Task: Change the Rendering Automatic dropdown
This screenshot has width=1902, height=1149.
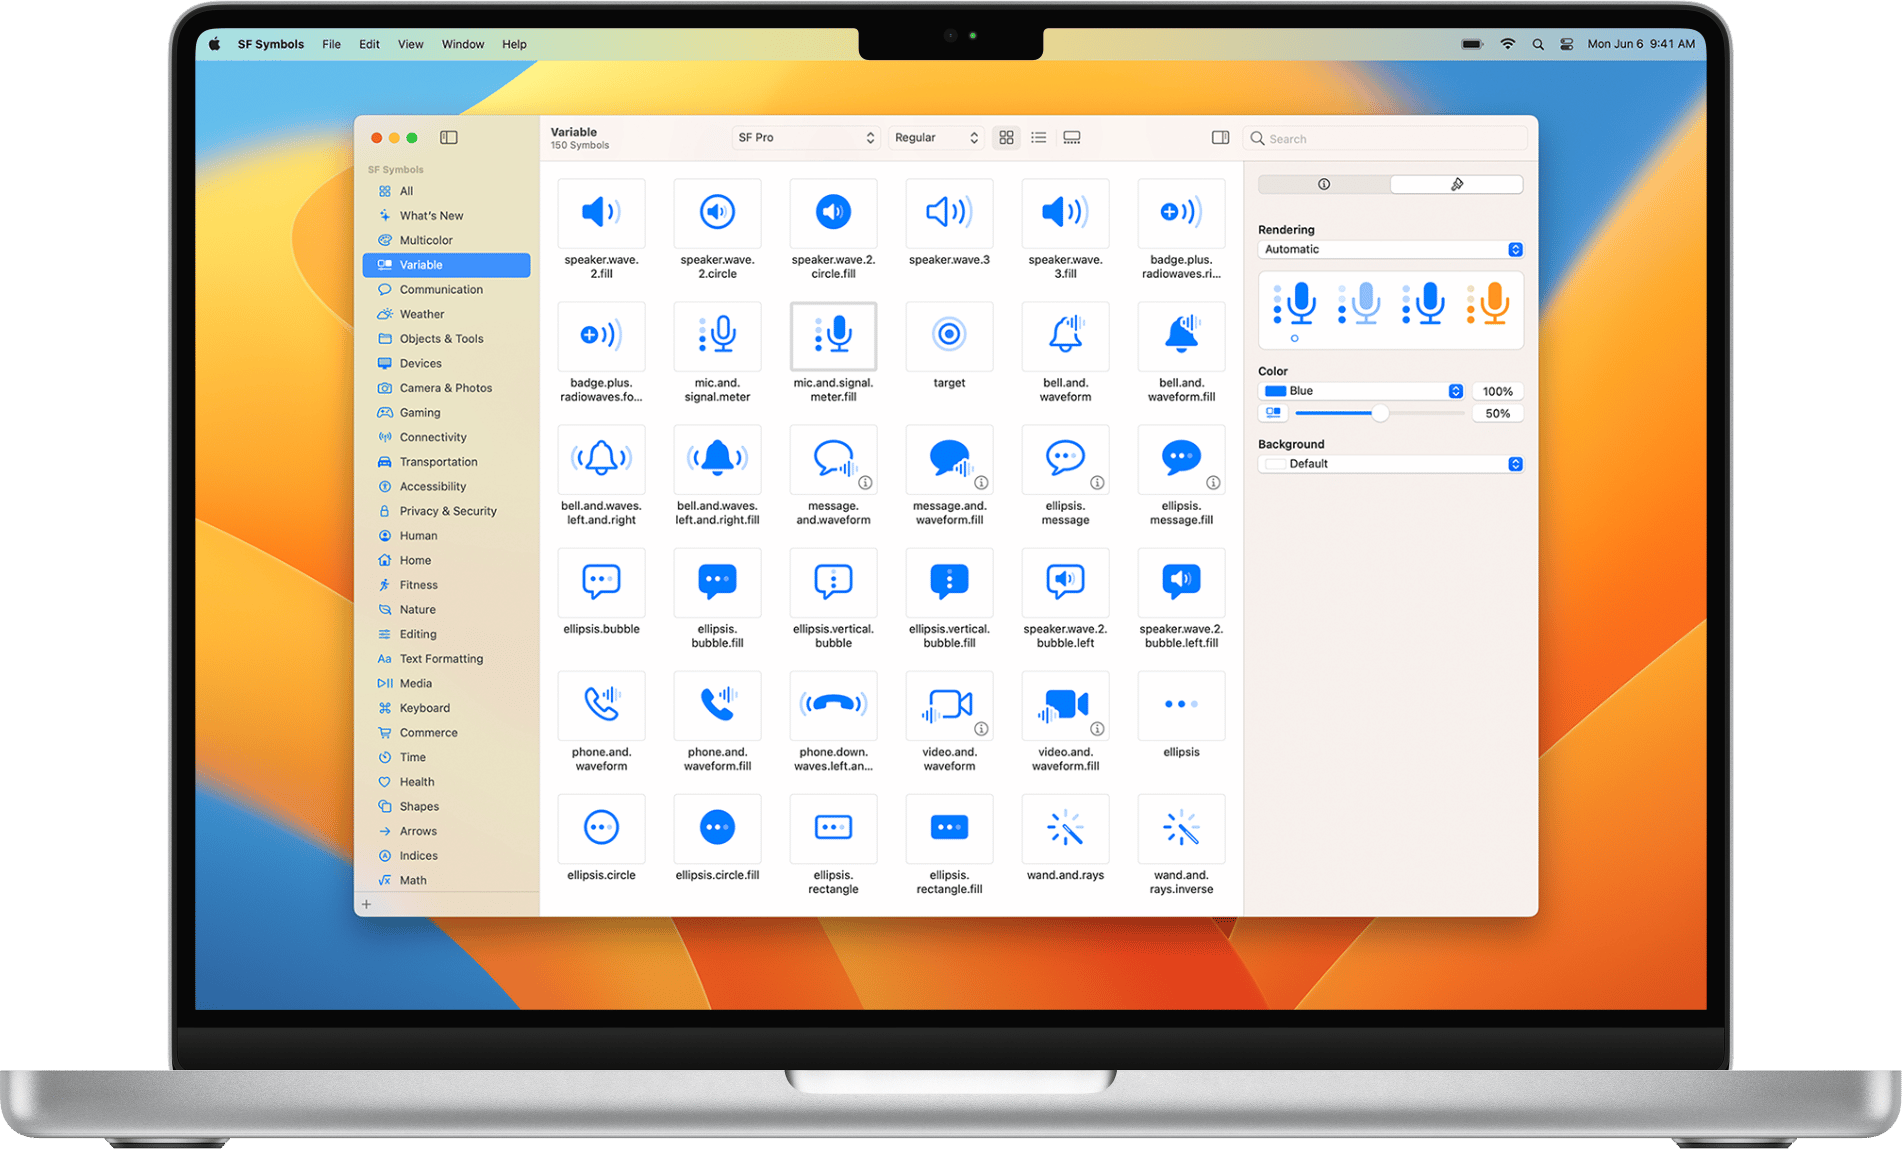Action: click(x=1389, y=249)
